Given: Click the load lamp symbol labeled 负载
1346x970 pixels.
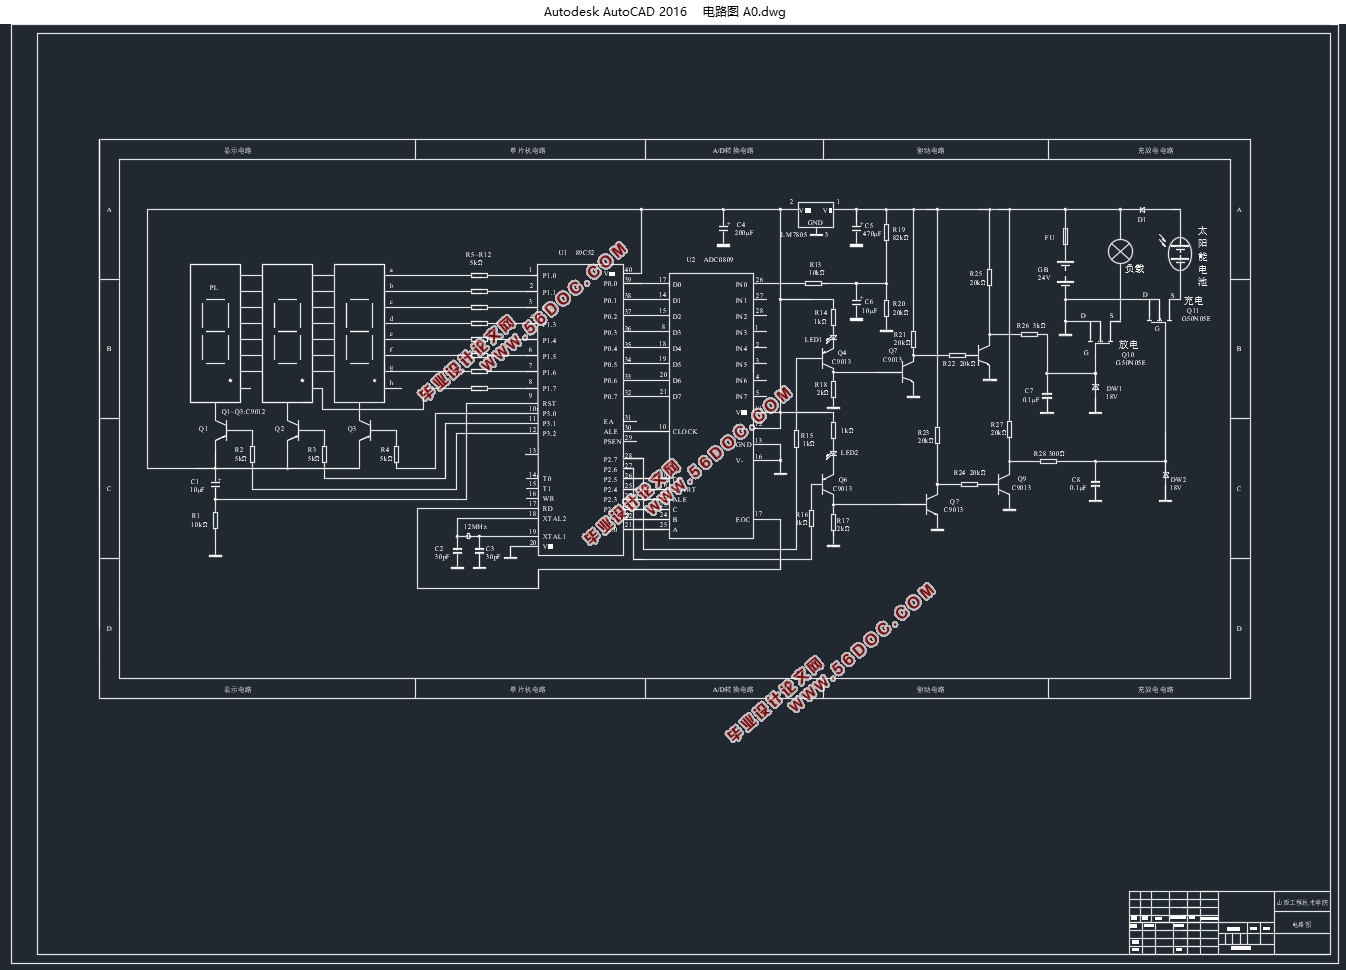Looking at the screenshot, I should [1119, 251].
